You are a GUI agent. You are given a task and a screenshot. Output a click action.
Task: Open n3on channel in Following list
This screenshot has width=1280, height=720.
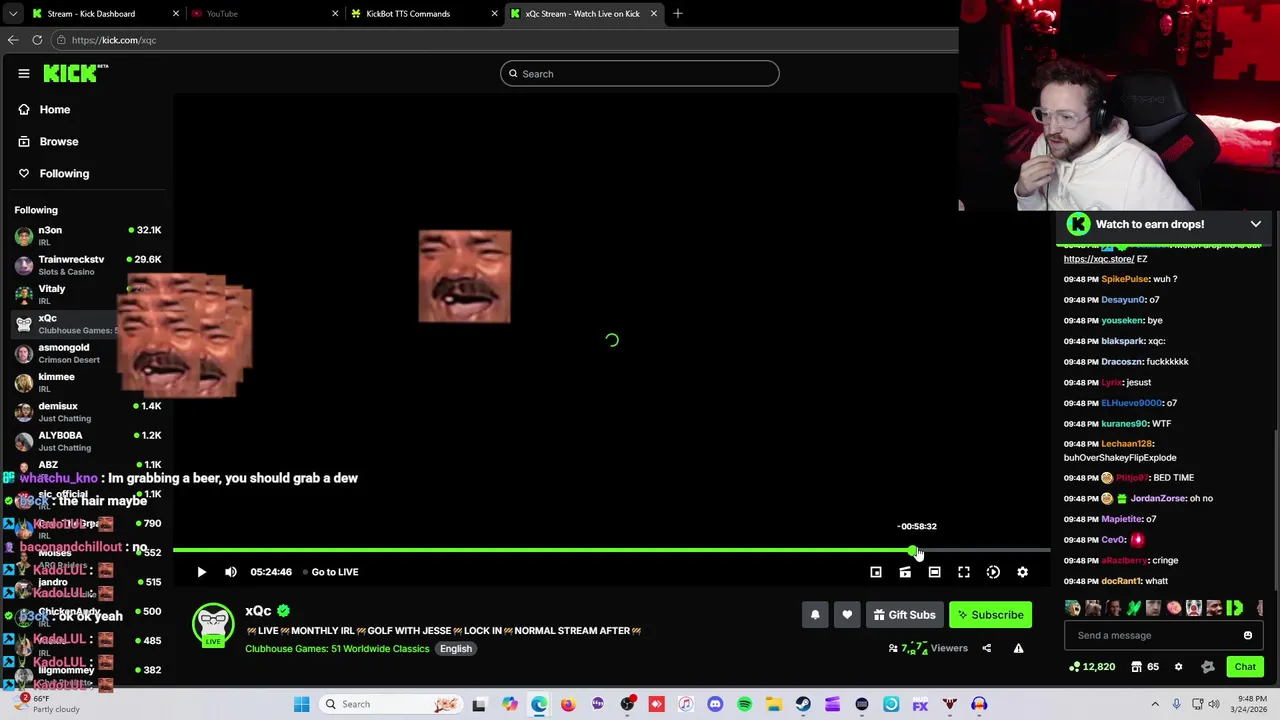pos(88,235)
